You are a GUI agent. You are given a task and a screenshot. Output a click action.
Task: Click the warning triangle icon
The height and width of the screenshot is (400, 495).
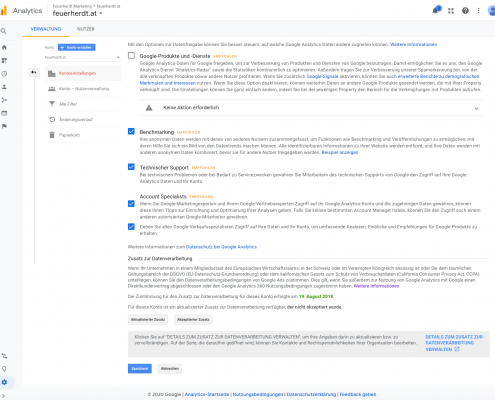pyautogui.click(x=149, y=108)
